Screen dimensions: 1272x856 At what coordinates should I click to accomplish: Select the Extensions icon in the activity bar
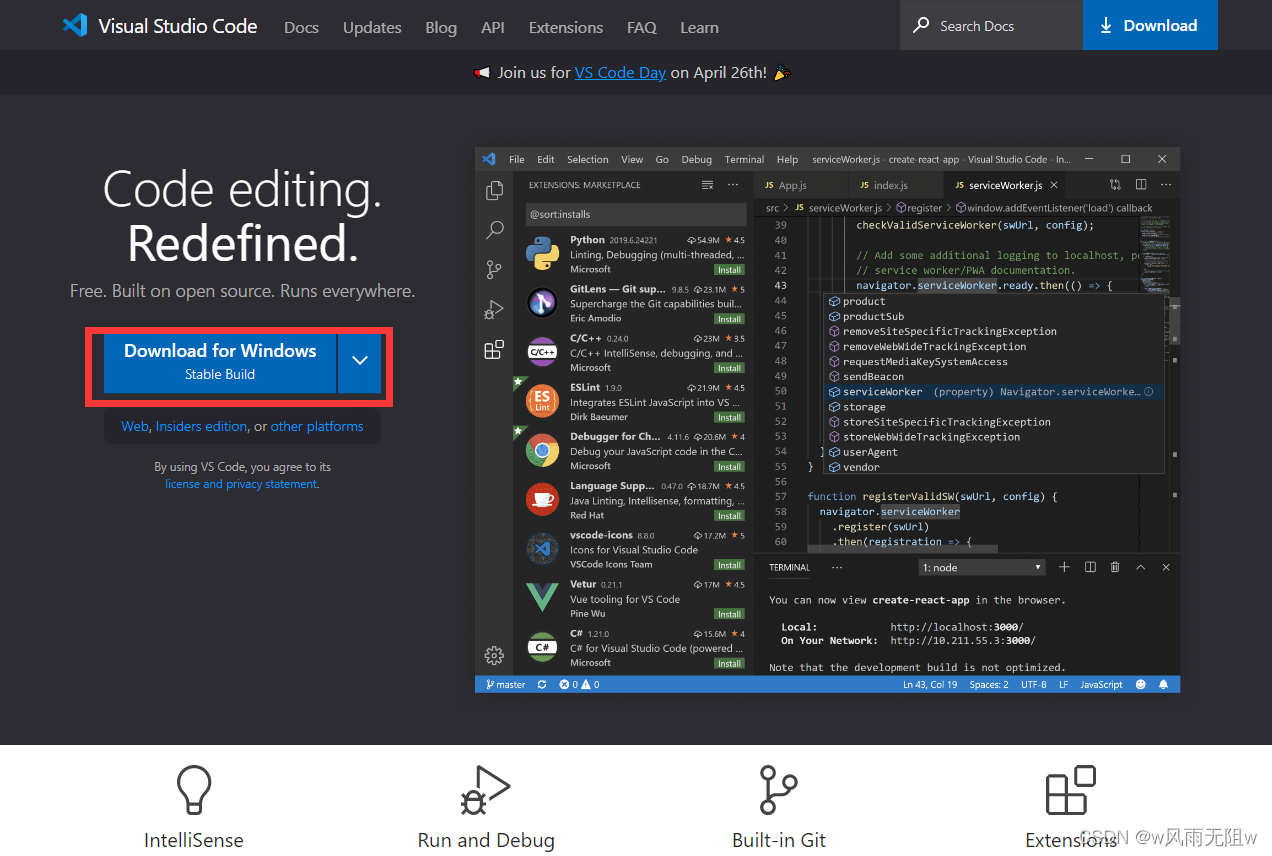[494, 349]
